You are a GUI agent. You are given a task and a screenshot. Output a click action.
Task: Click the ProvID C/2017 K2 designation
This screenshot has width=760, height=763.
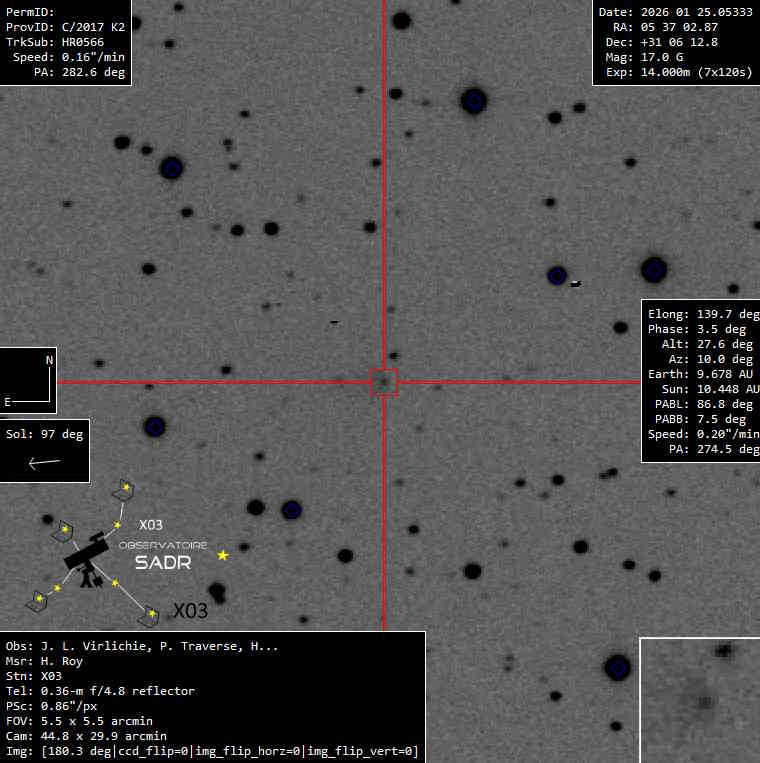tap(65, 27)
